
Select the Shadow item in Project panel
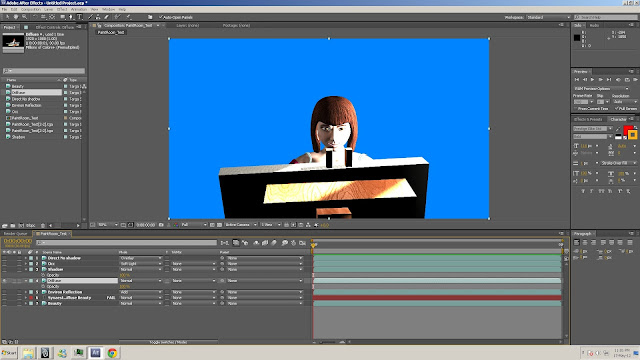point(18,137)
